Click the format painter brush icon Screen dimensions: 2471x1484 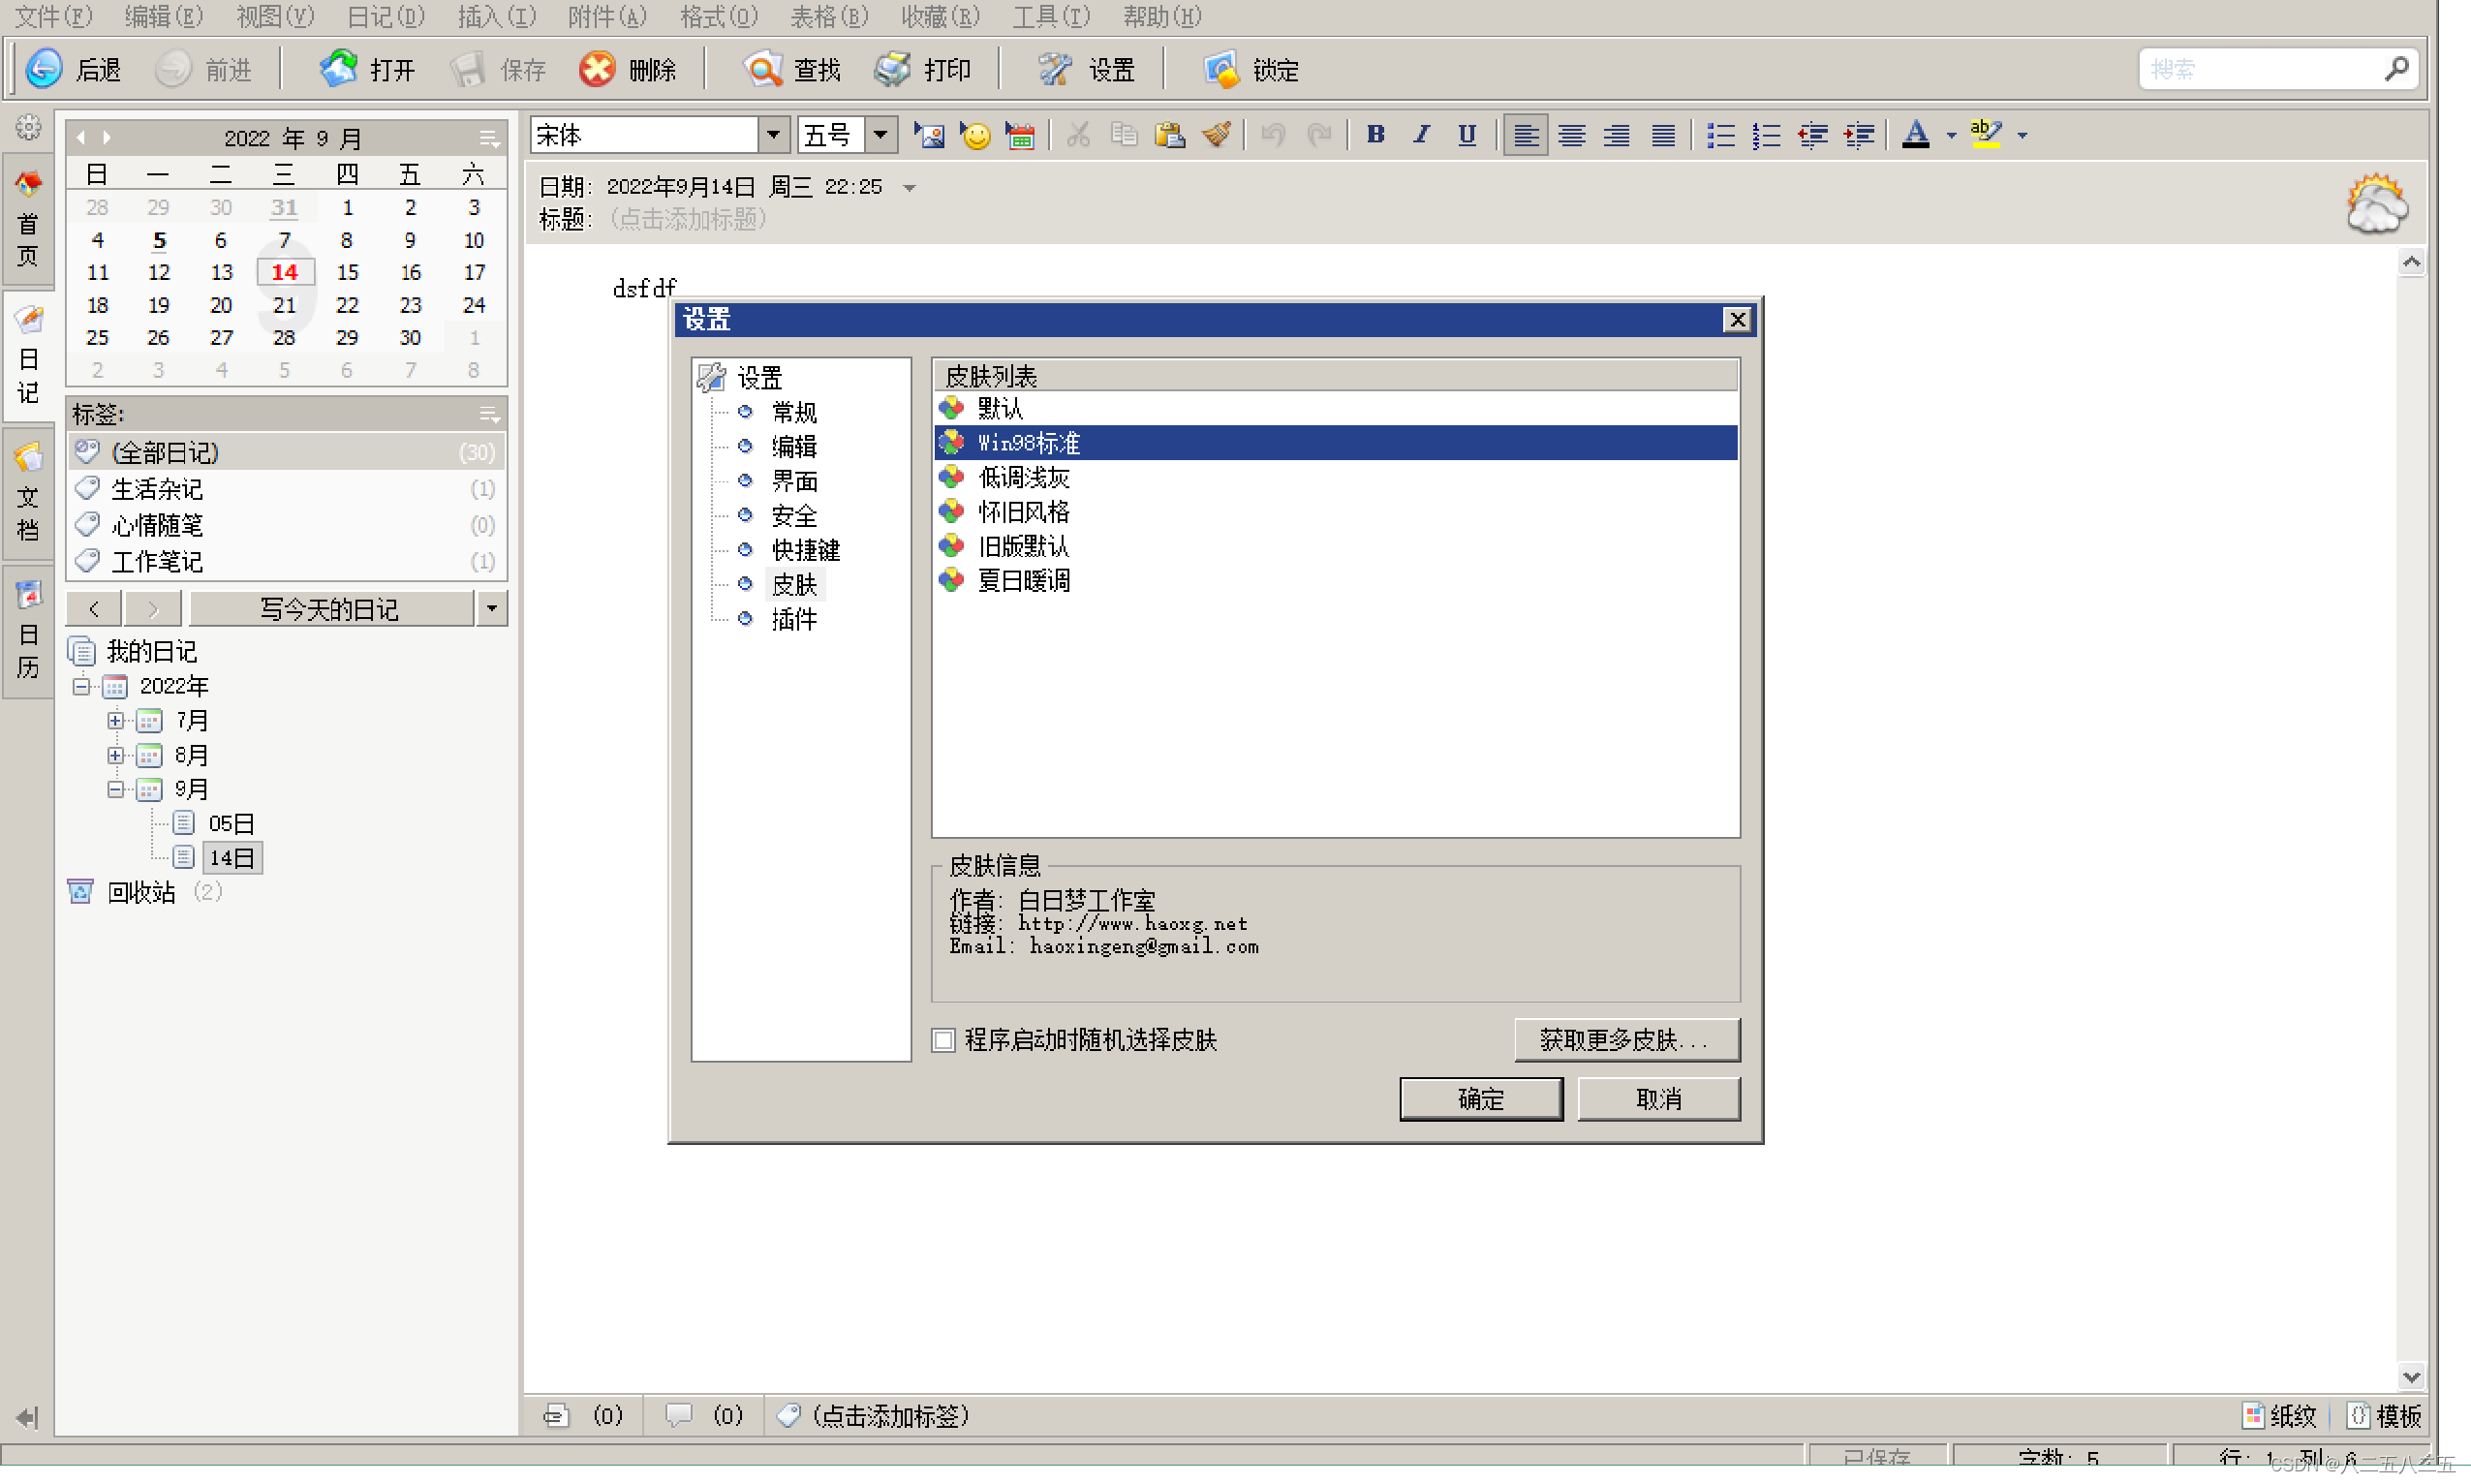(1216, 135)
